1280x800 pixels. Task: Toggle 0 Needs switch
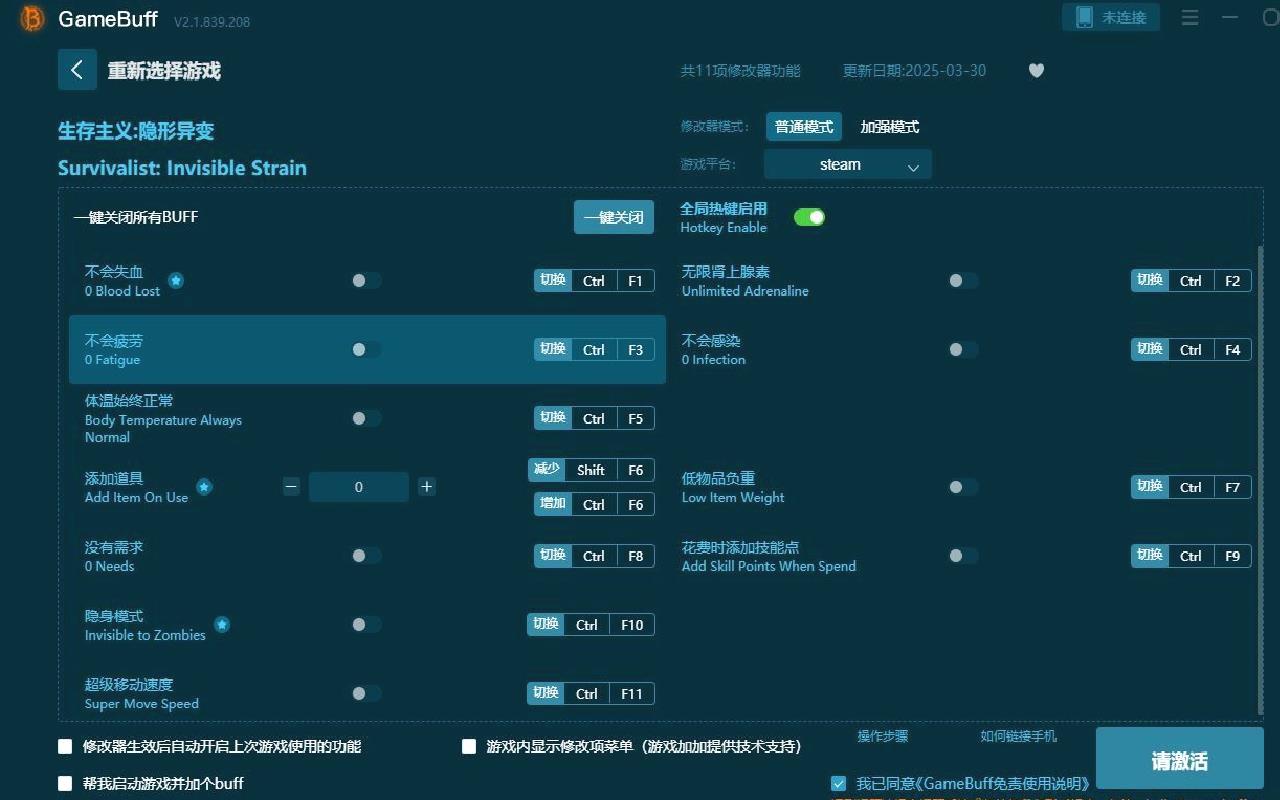click(366, 556)
